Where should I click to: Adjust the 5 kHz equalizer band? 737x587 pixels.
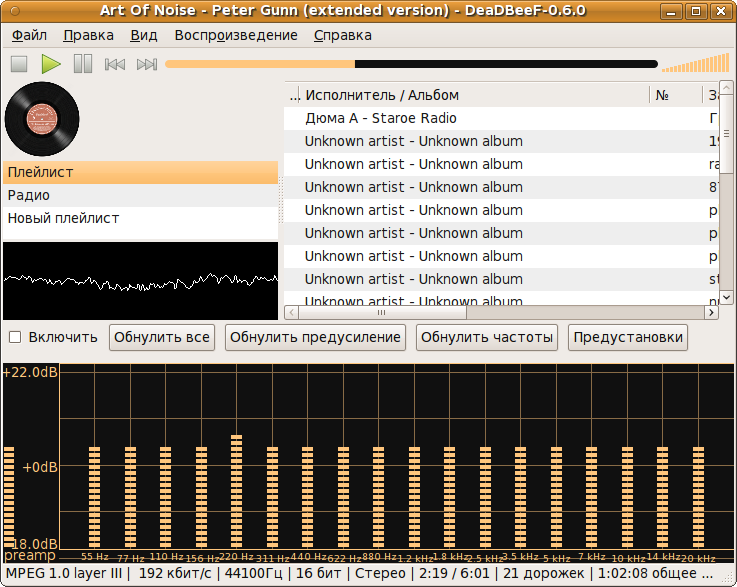tap(556, 497)
